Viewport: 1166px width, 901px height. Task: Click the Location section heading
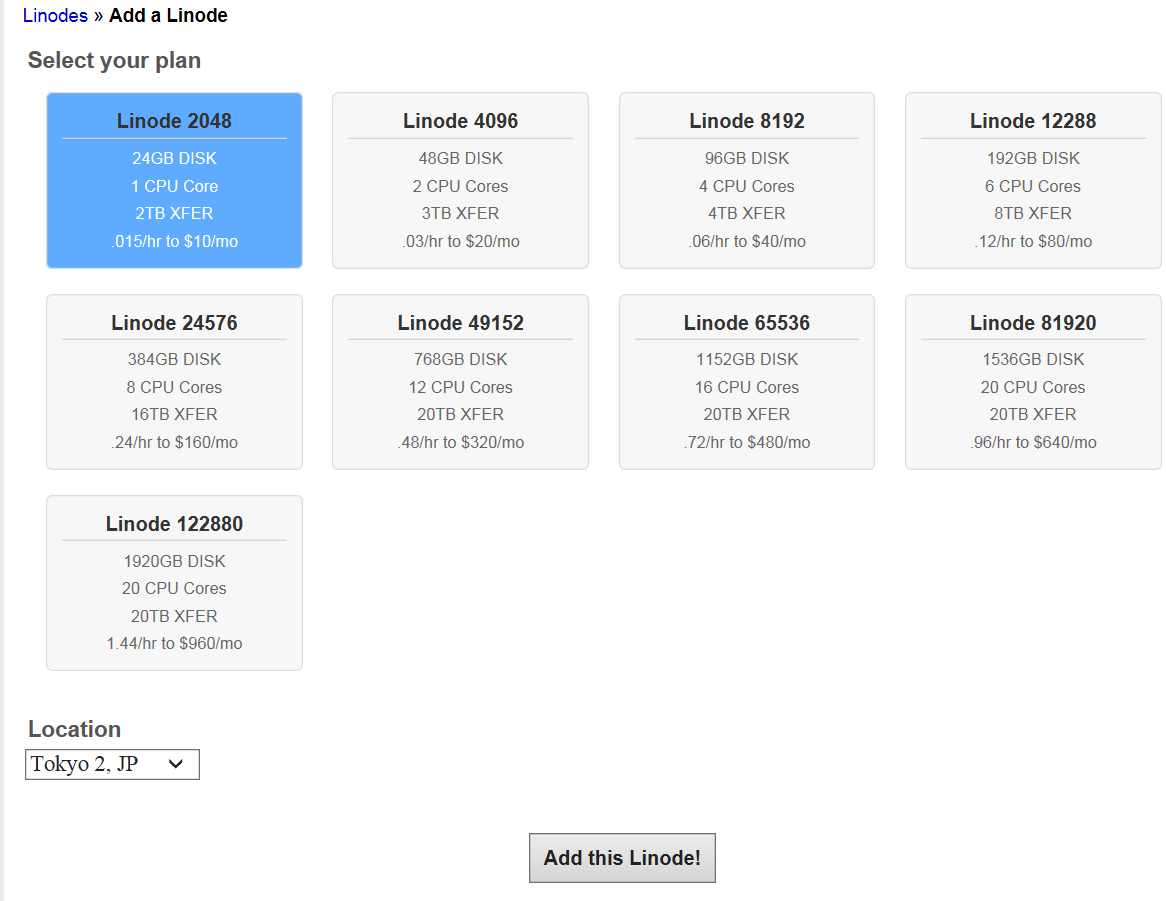[x=74, y=729]
